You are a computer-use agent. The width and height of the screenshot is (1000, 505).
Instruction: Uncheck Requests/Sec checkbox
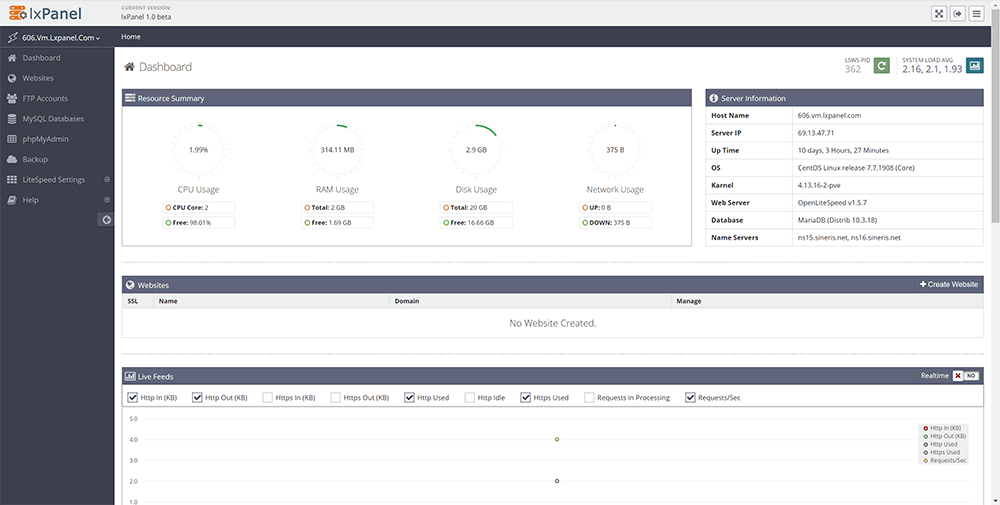point(690,397)
